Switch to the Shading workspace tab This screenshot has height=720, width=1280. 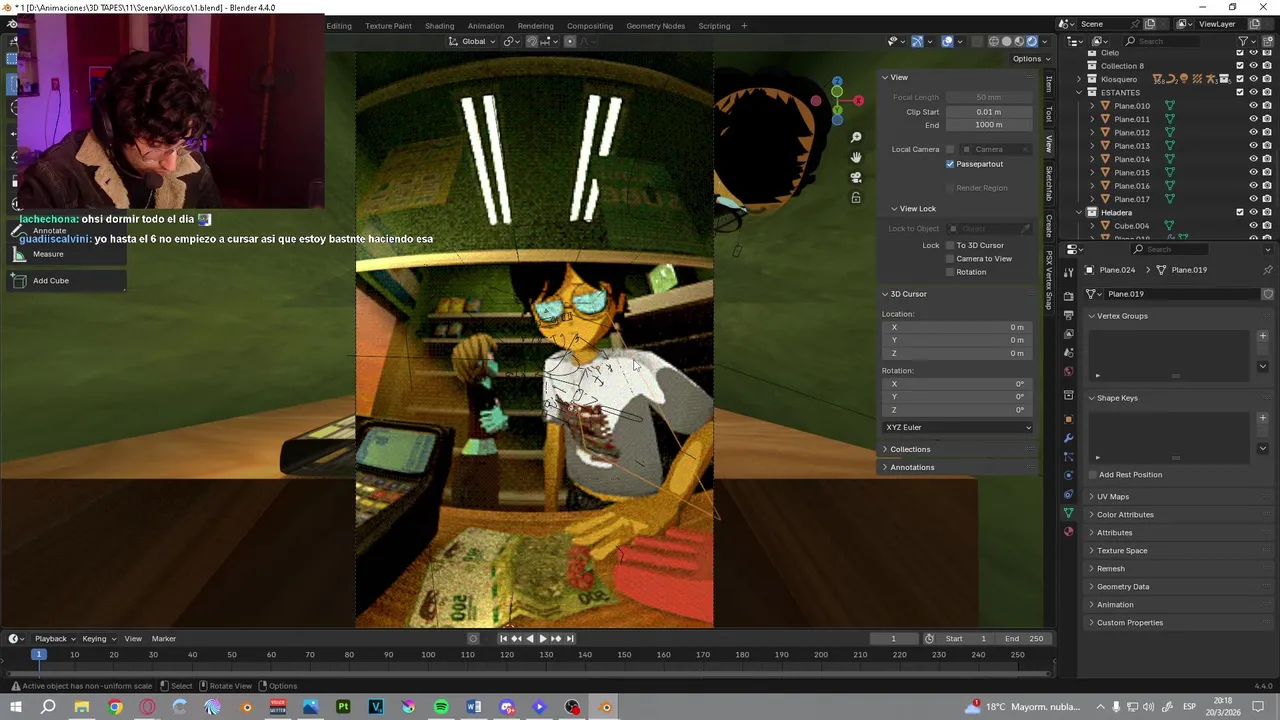coord(439,26)
